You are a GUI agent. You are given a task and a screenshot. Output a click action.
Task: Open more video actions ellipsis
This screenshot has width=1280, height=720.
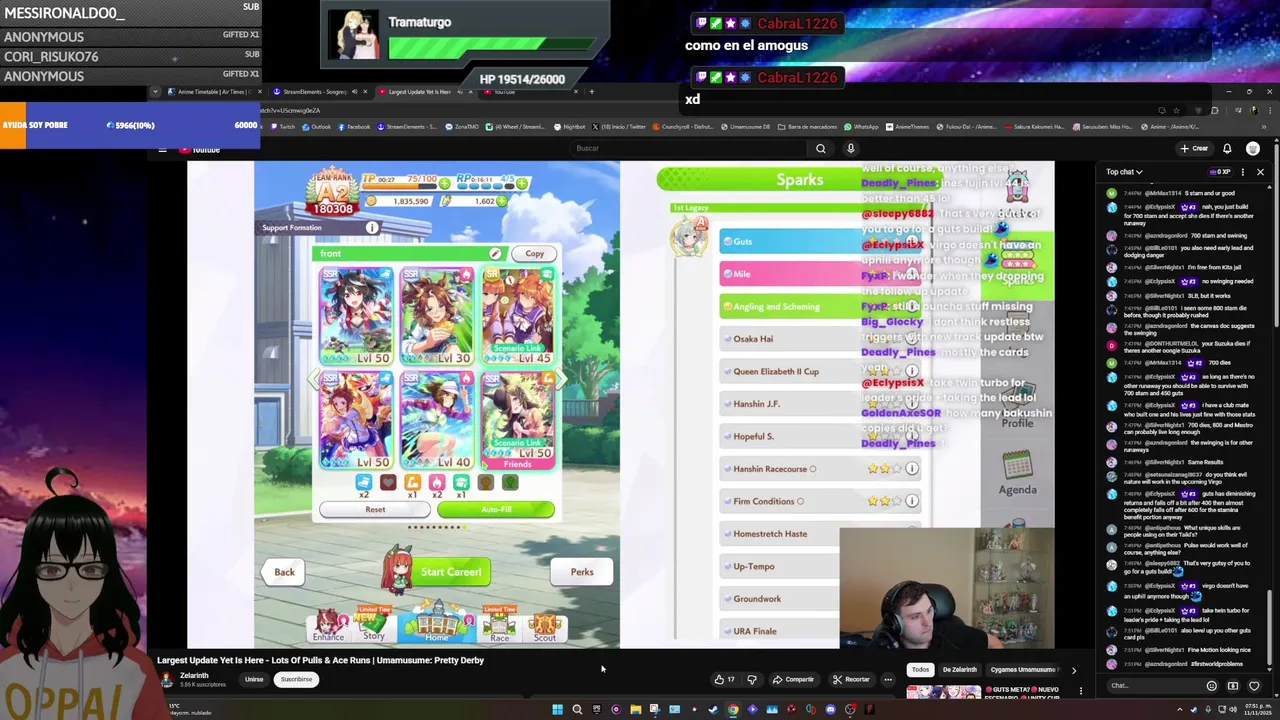(x=887, y=679)
